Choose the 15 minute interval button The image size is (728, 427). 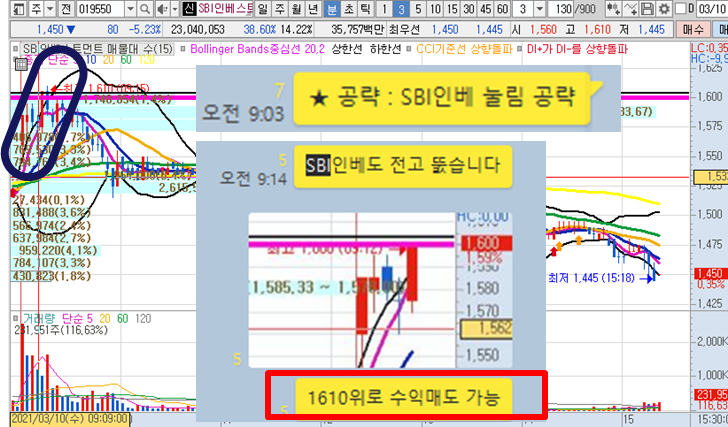click(452, 8)
